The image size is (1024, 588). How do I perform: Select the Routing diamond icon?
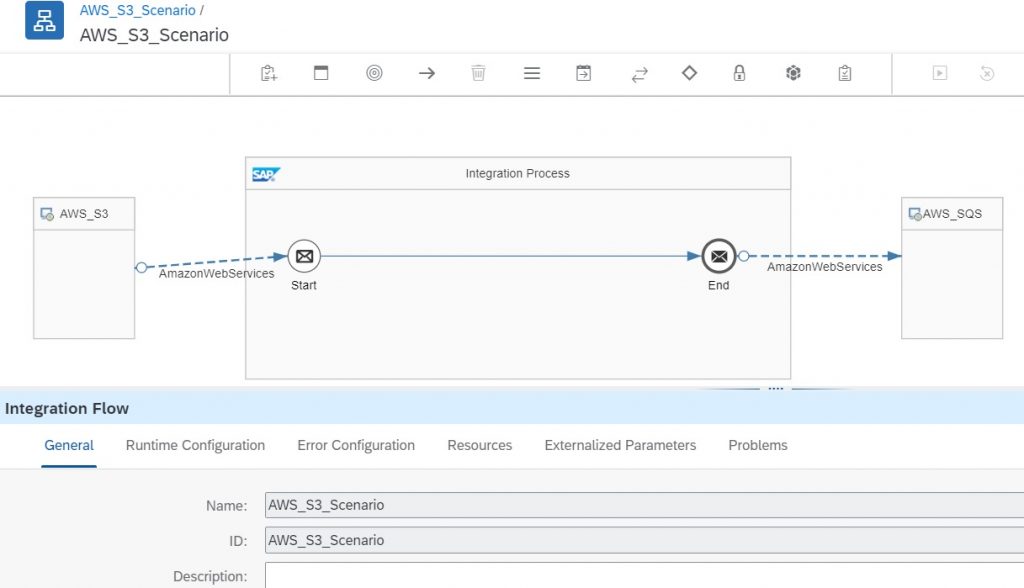click(689, 73)
